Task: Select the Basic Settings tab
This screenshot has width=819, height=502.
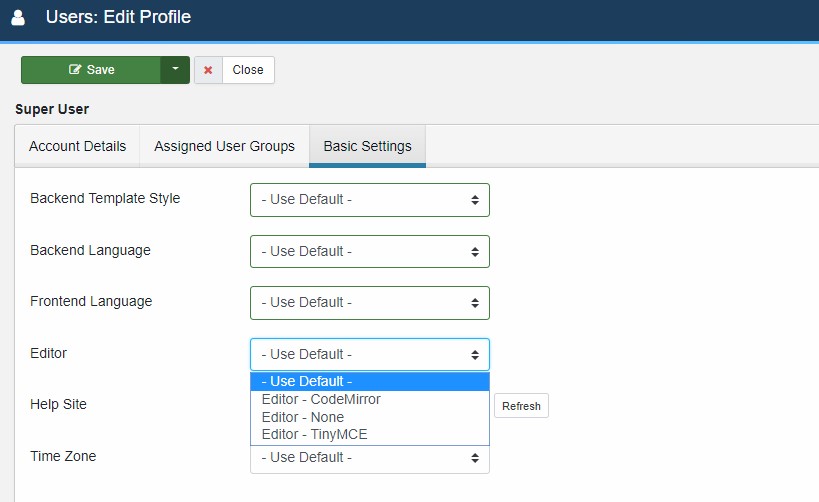Action: pos(367,146)
